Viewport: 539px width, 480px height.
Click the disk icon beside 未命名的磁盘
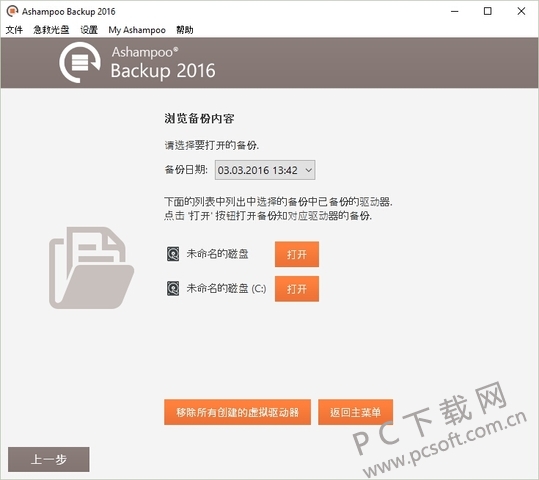(x=173, y=254)
